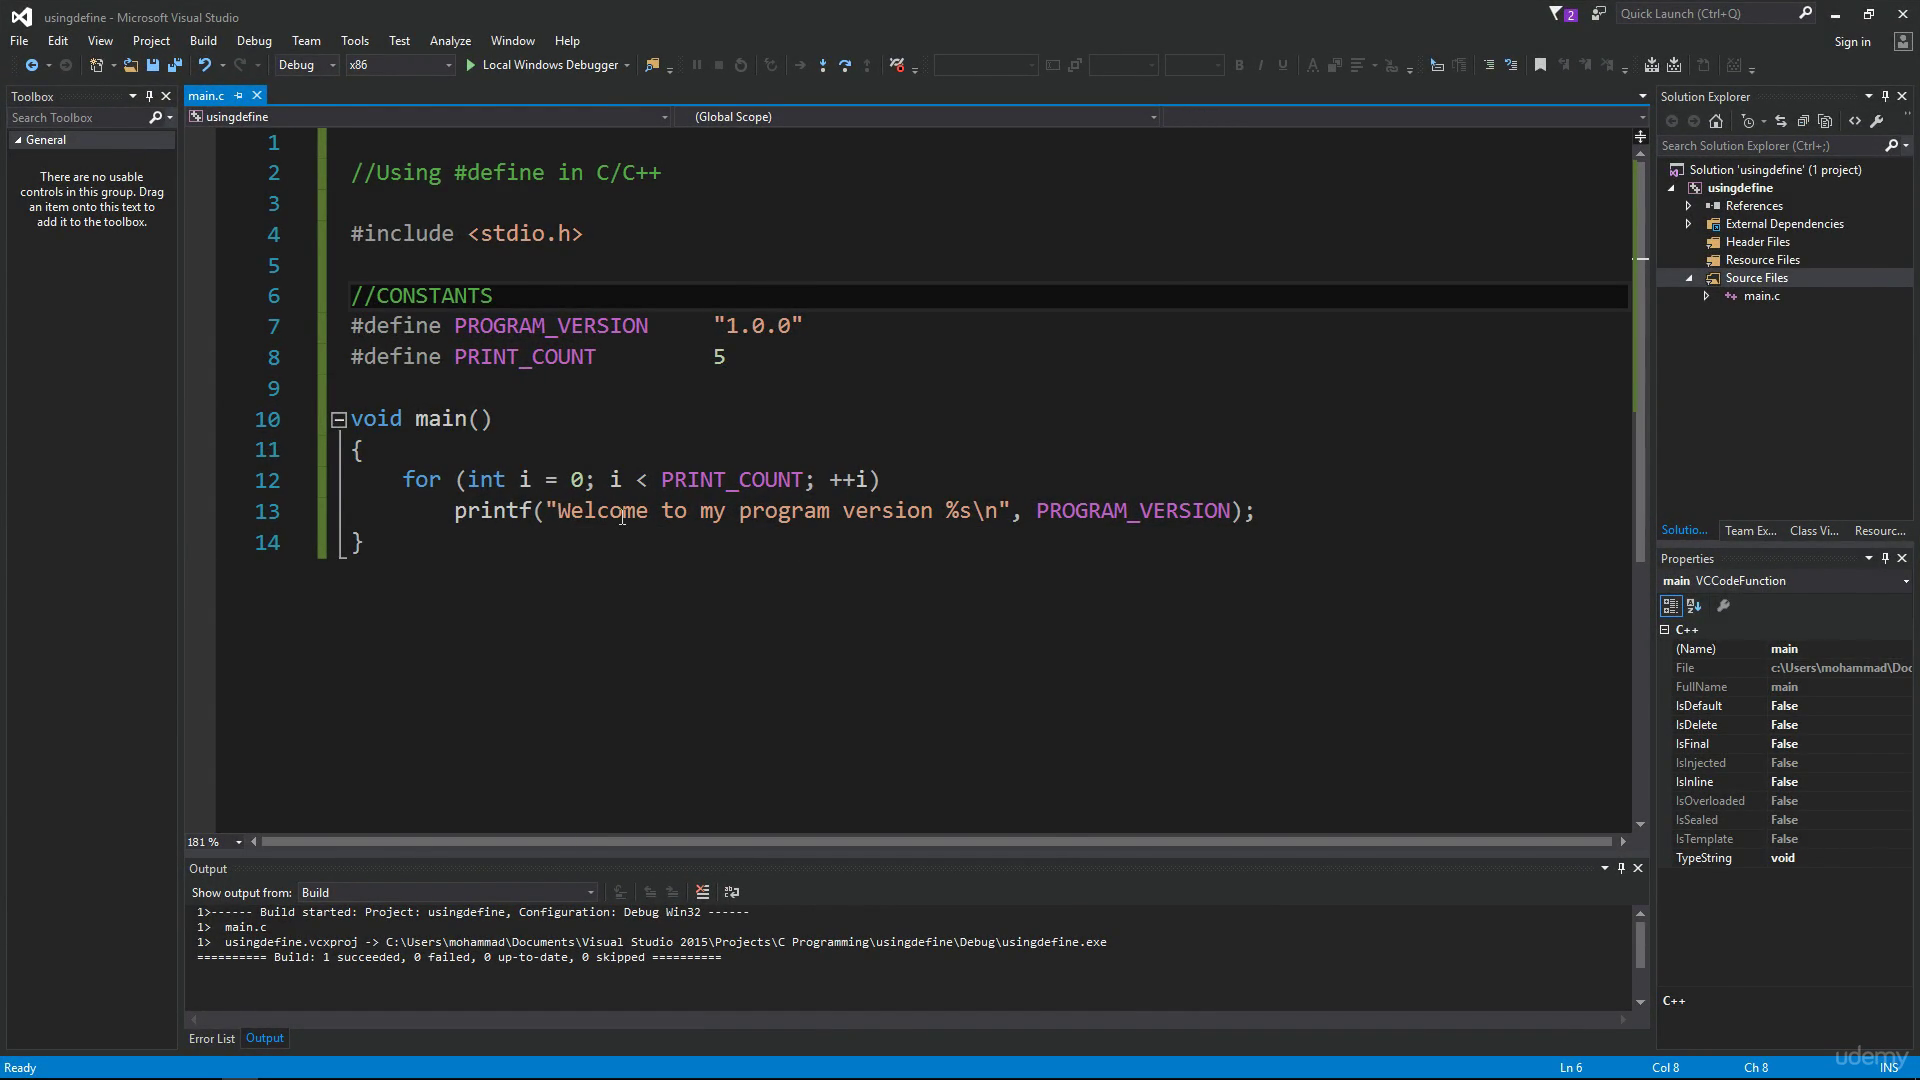1920x1080 pixels.
Task: Click the Search Toolbox input field
Action: 78,118
